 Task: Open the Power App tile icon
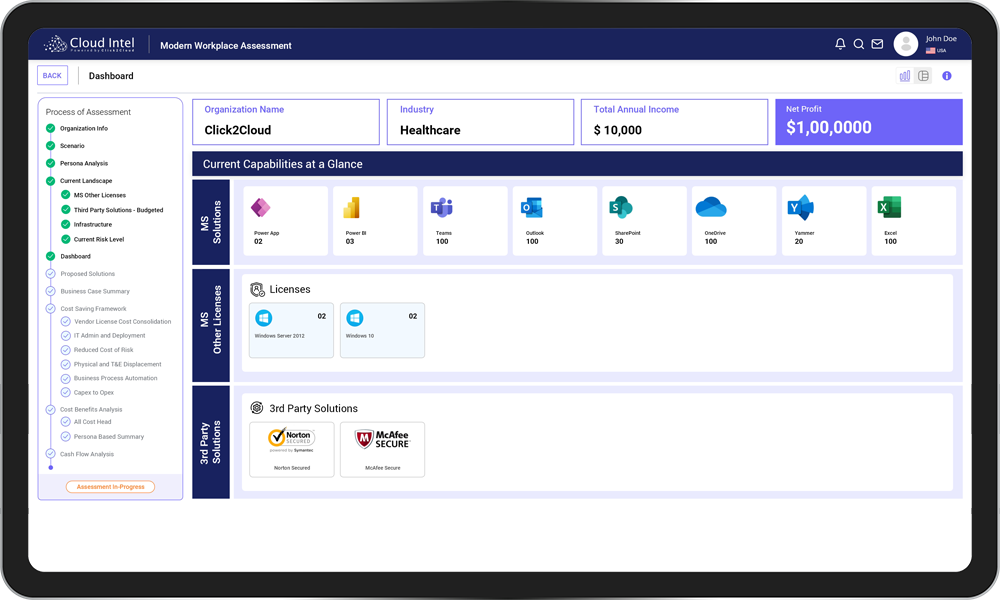260,207
